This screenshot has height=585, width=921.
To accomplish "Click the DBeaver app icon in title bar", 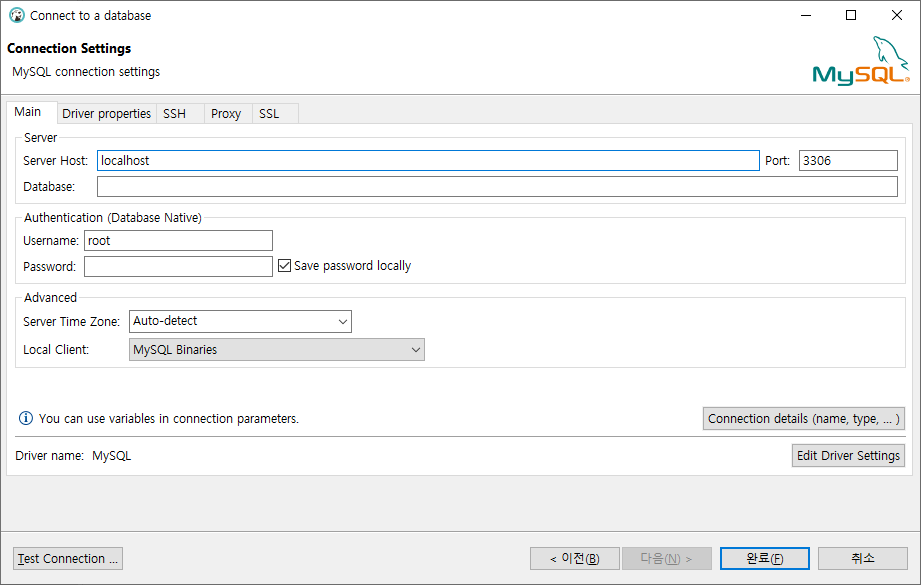I will [16, 15].
